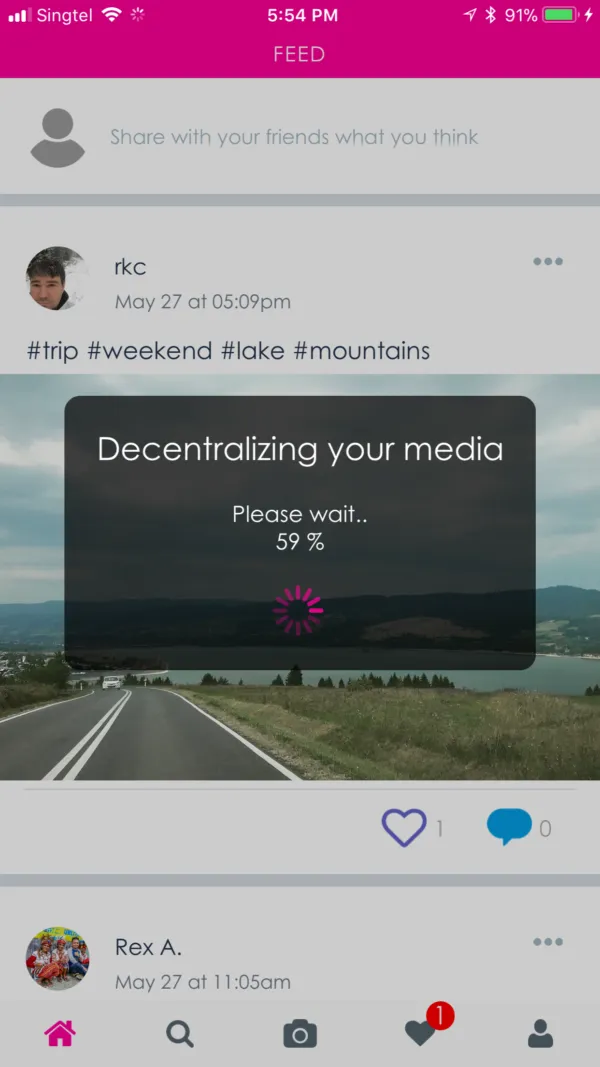
Task: Open the Profile person tab icon
Action: (x=540, y=1034)
